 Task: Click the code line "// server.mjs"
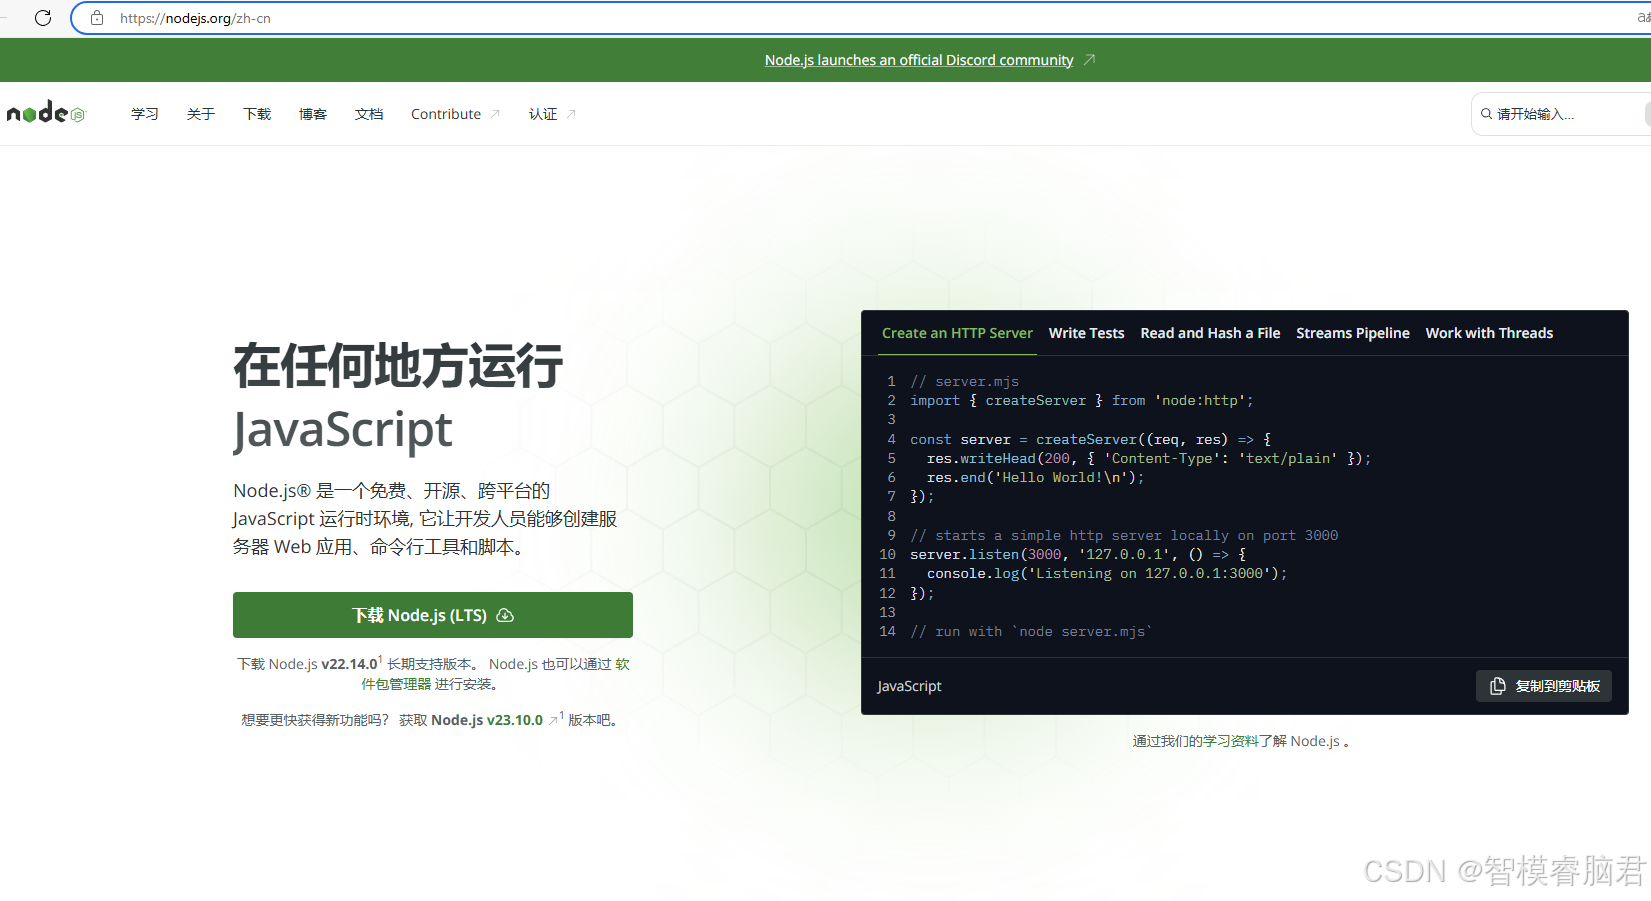pos(964,381)
